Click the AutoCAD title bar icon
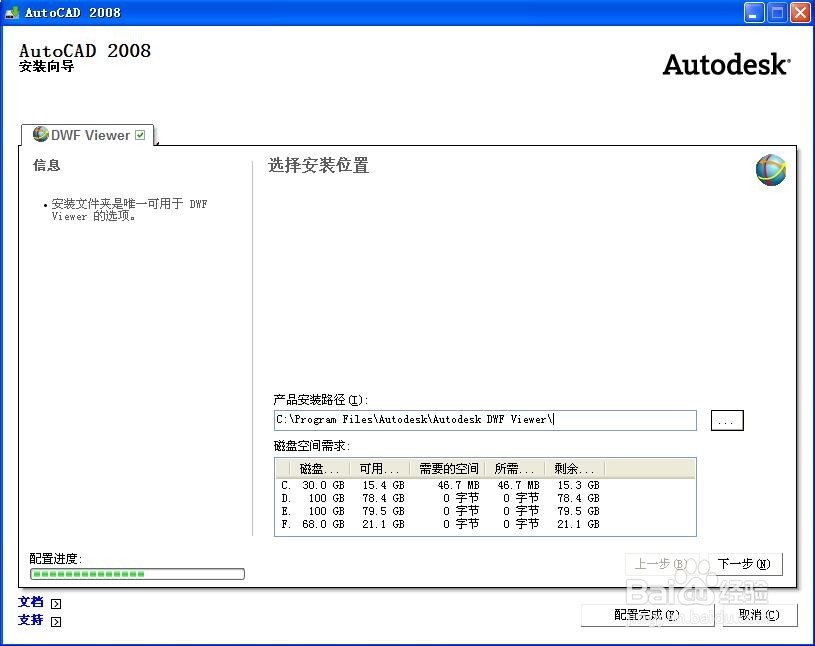 click(12, 12)
